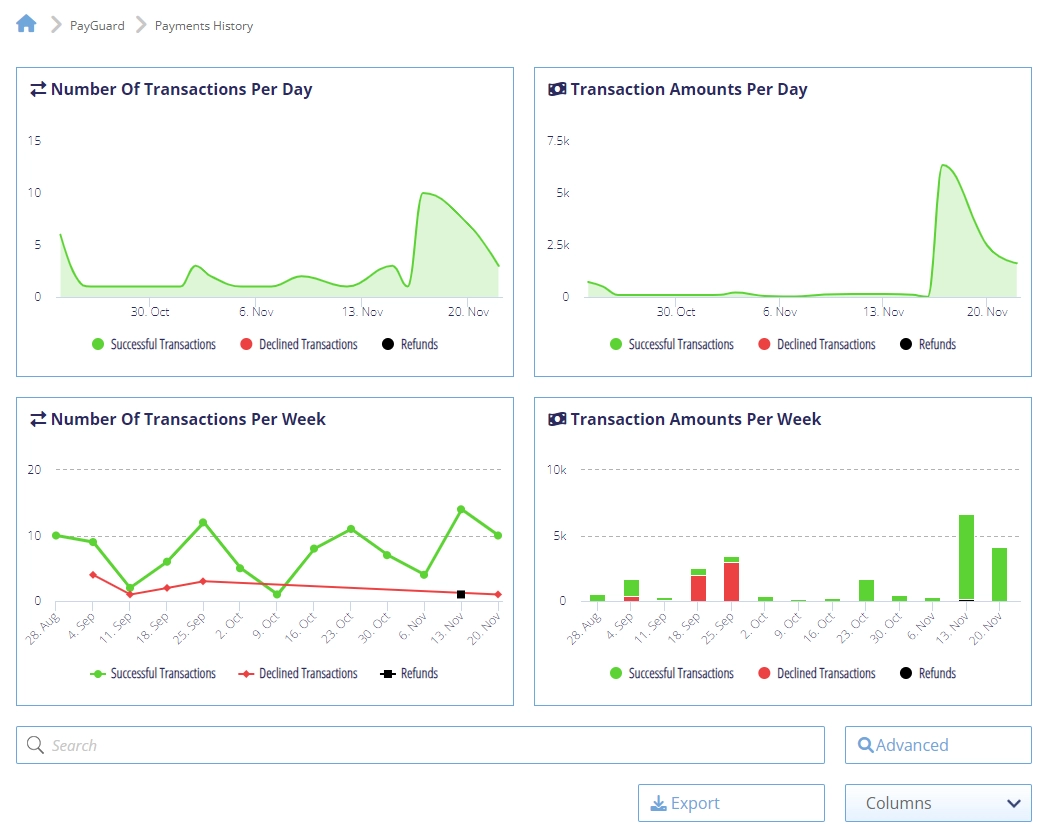Image resolution: width=1050 pixels, height=834 pixels.
Task: Click money icon beside Transaction Amounts Per Week
Action: coord(557,419)
